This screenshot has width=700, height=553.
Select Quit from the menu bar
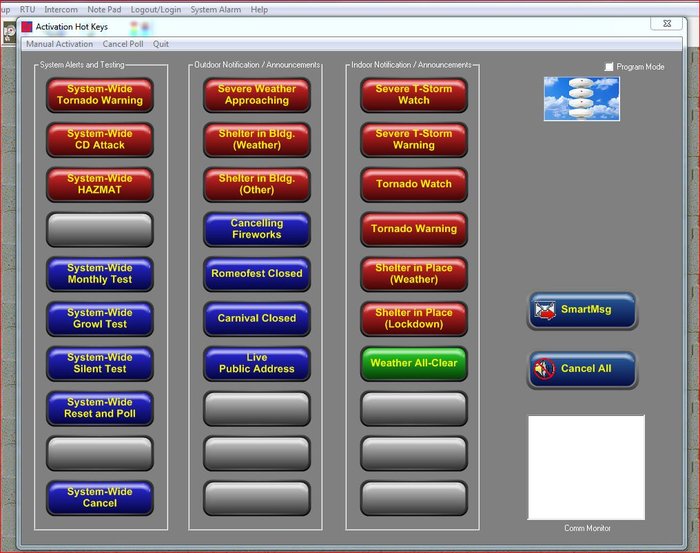[x=161, y=44]
